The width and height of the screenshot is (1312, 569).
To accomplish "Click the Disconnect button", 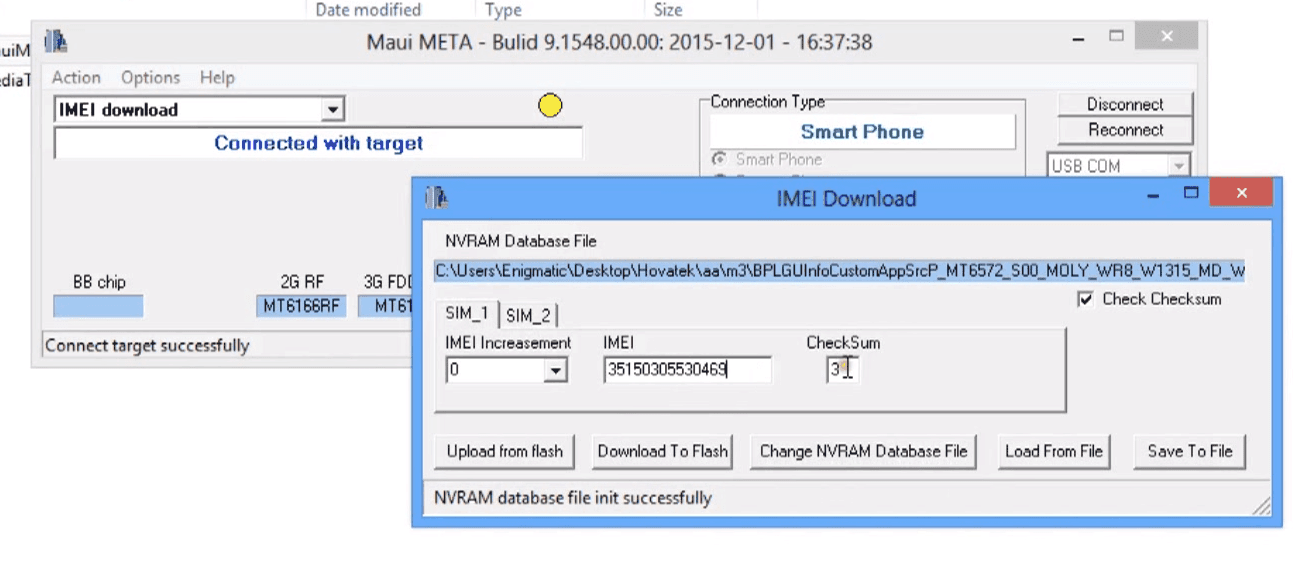I will [1125, 104].
